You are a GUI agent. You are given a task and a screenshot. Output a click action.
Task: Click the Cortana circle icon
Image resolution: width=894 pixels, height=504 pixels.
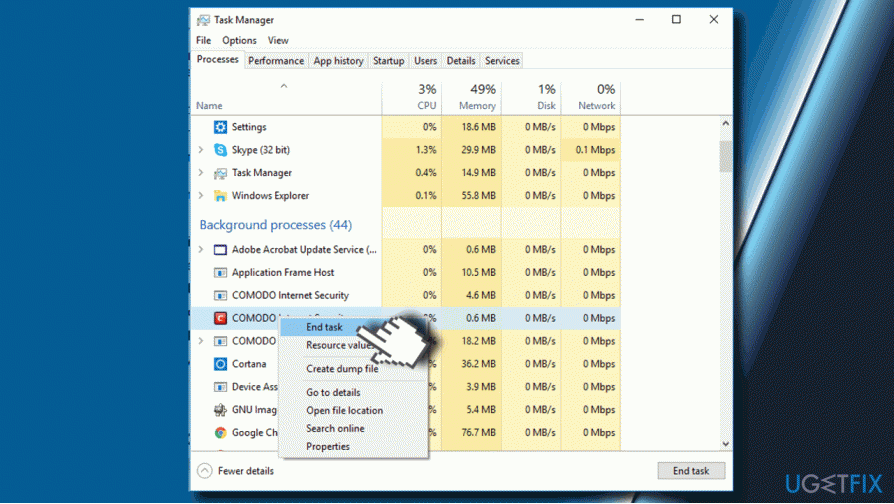(x=220, y=364)
